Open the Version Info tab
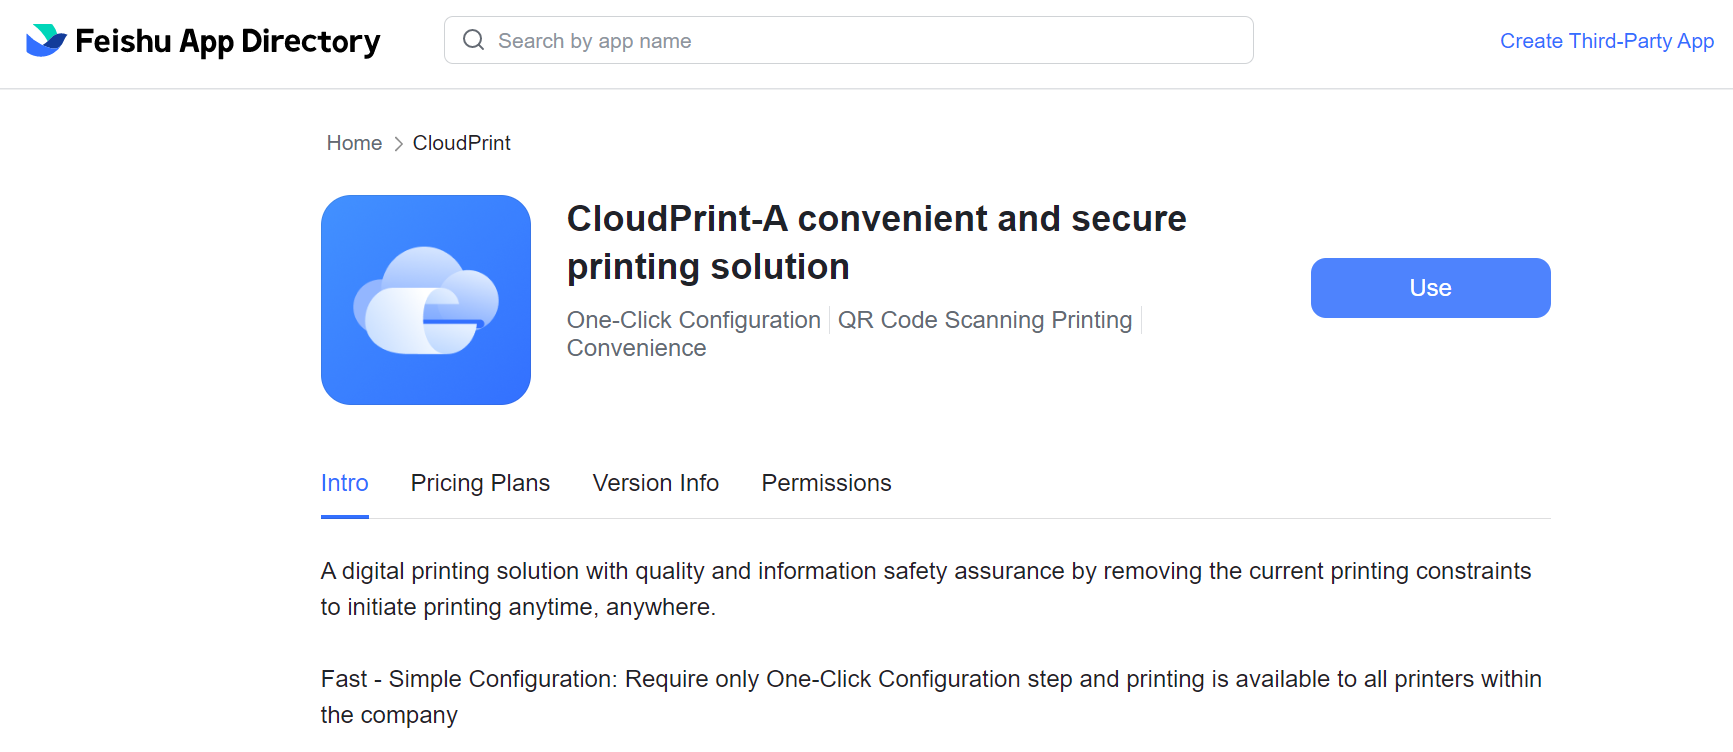Viewport: 1733px width, 752px height. pyautogui.click(x=656, y=483)
